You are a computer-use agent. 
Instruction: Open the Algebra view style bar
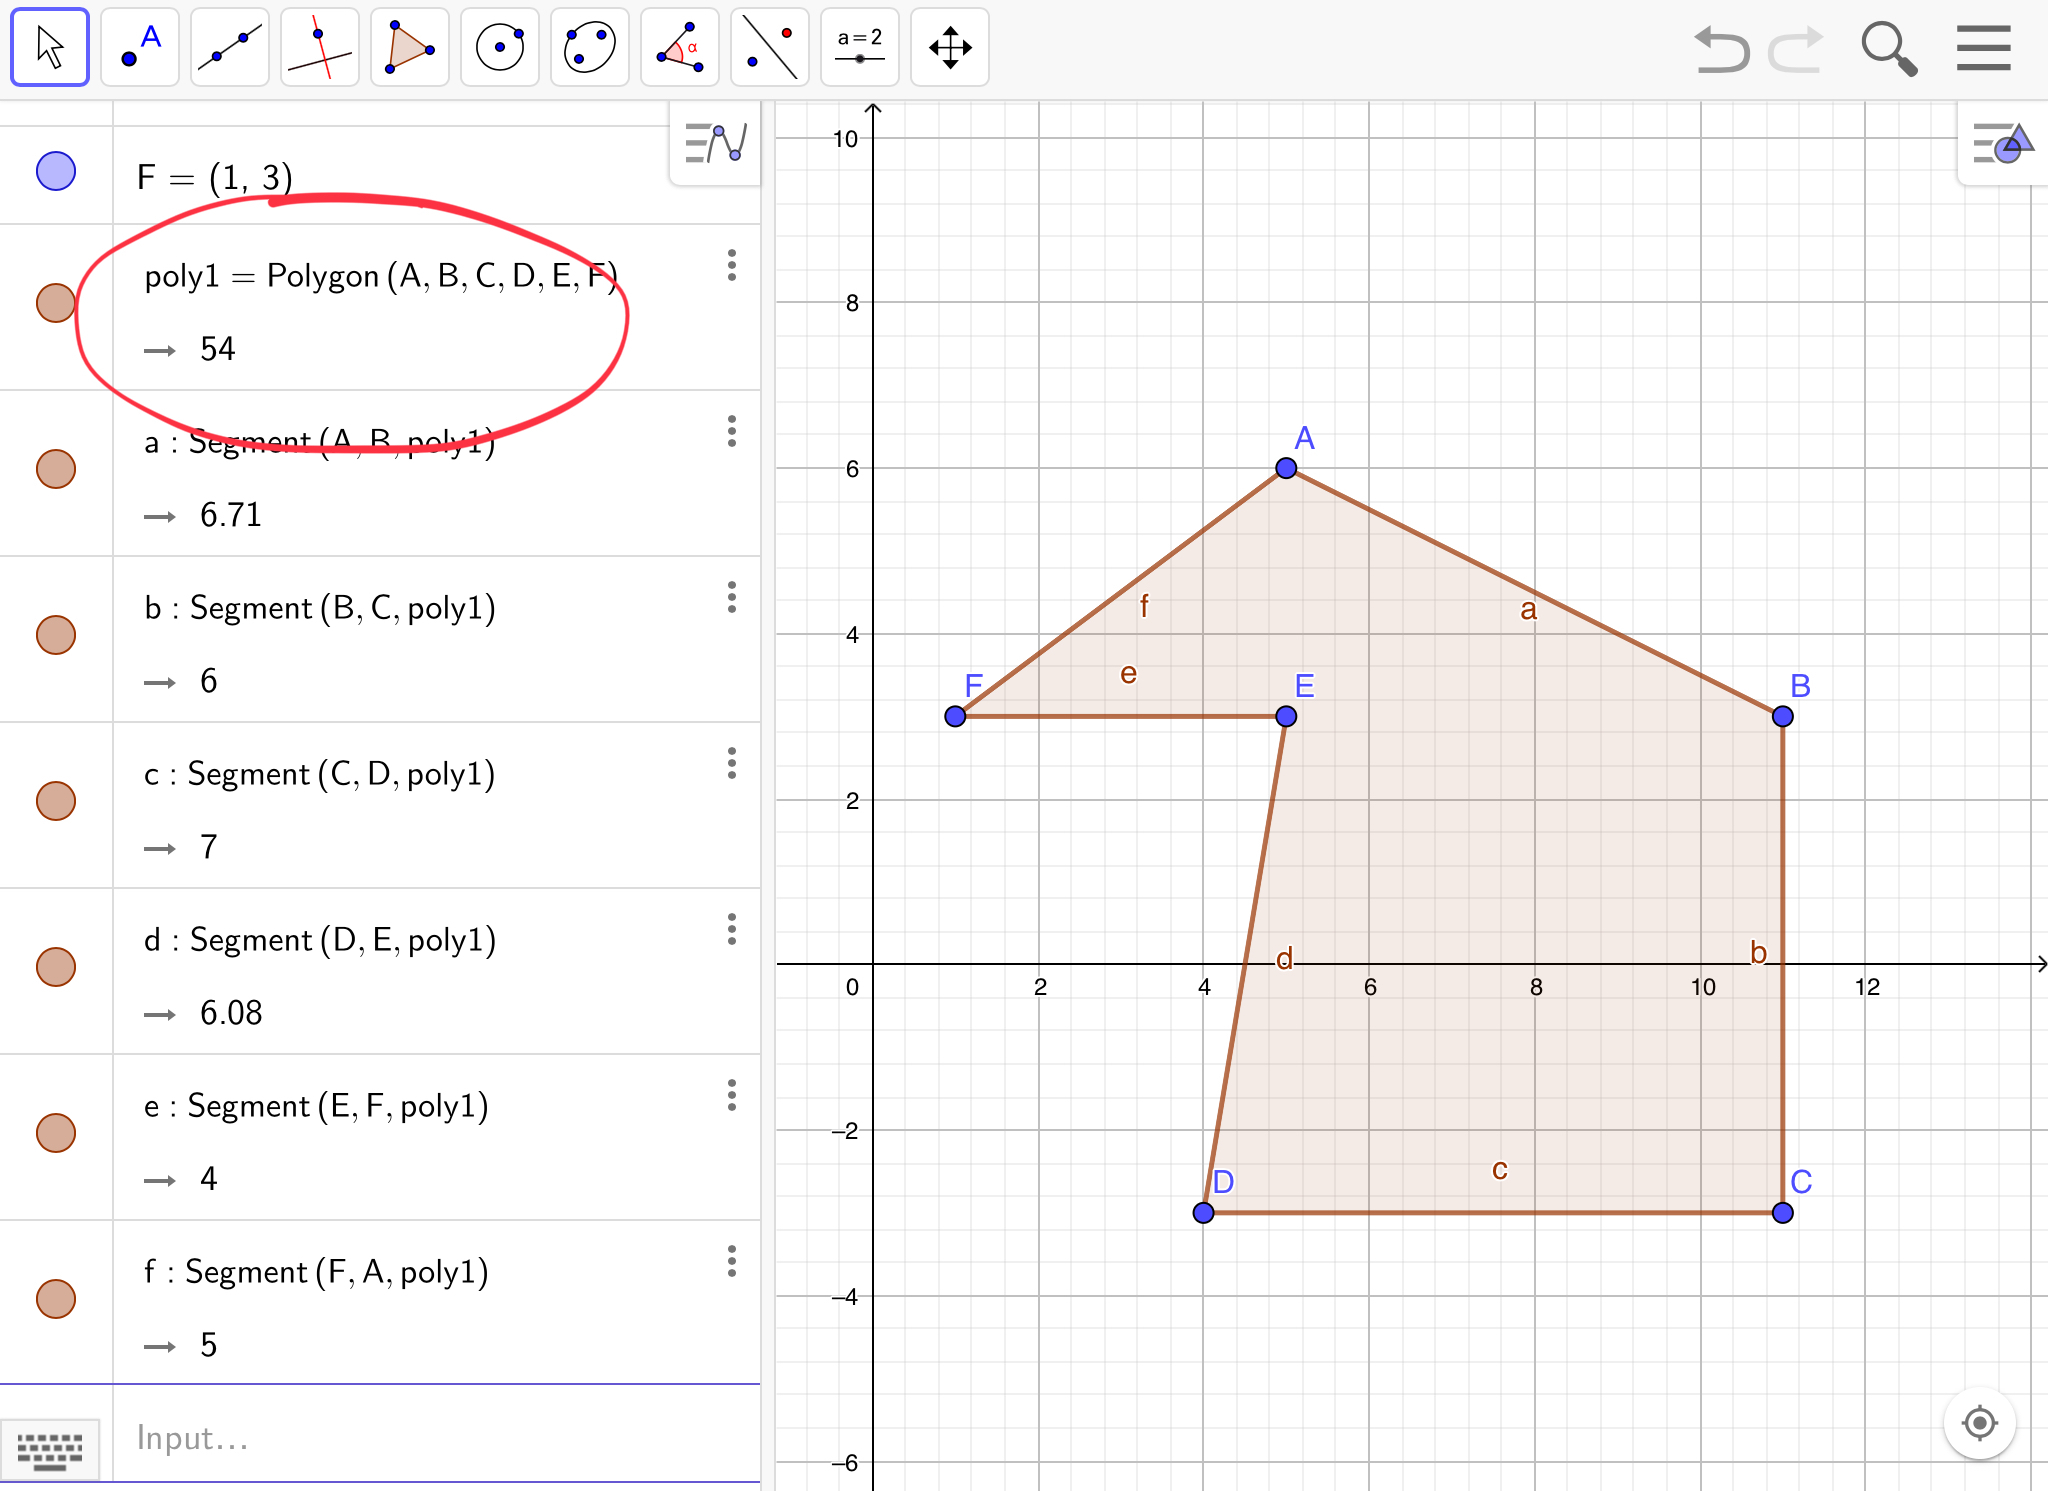point(715,143)
